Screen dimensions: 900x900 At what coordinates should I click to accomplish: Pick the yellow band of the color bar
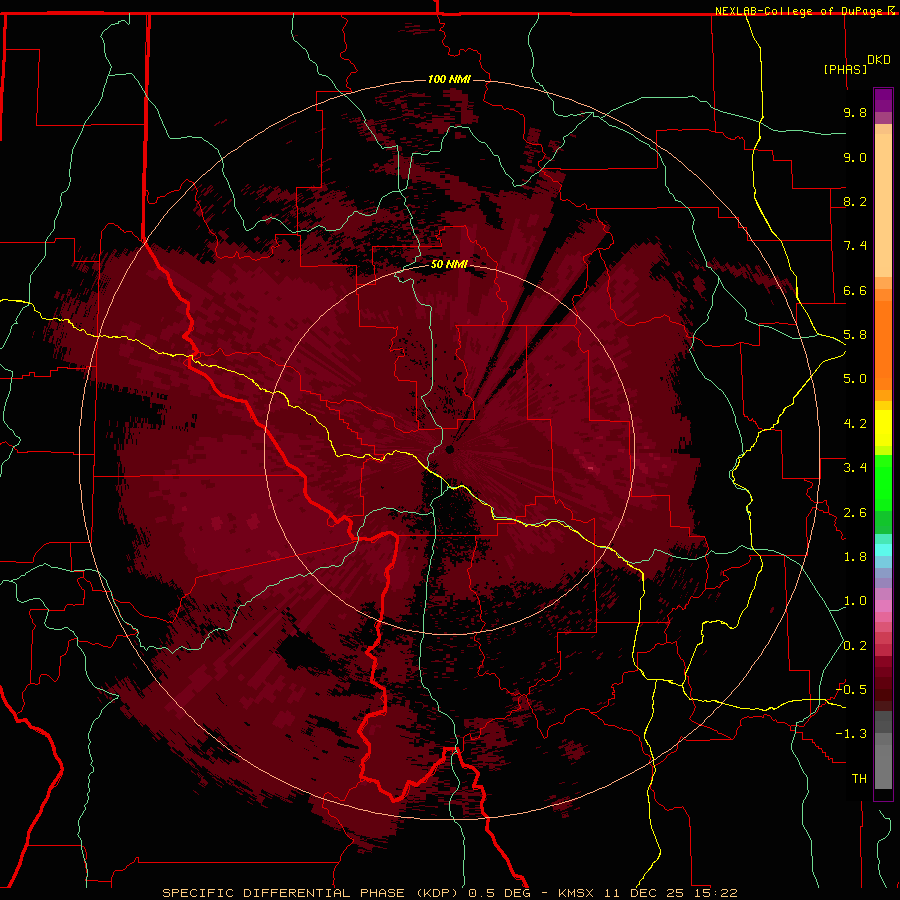pyautogui.click(x=883, y=428)
